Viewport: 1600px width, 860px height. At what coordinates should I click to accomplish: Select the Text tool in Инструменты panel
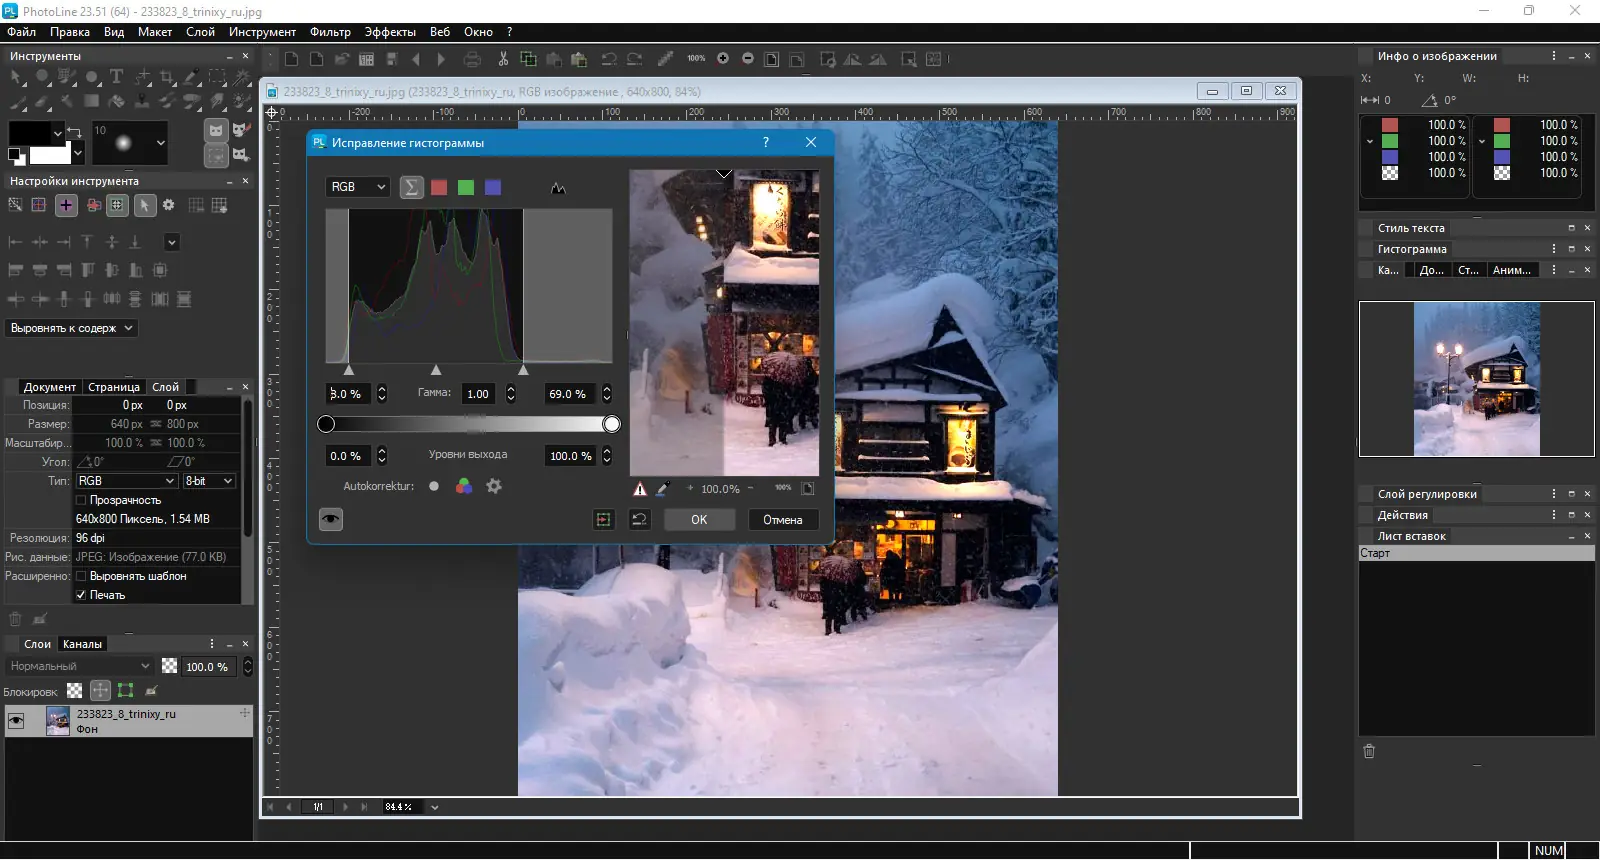116,77
